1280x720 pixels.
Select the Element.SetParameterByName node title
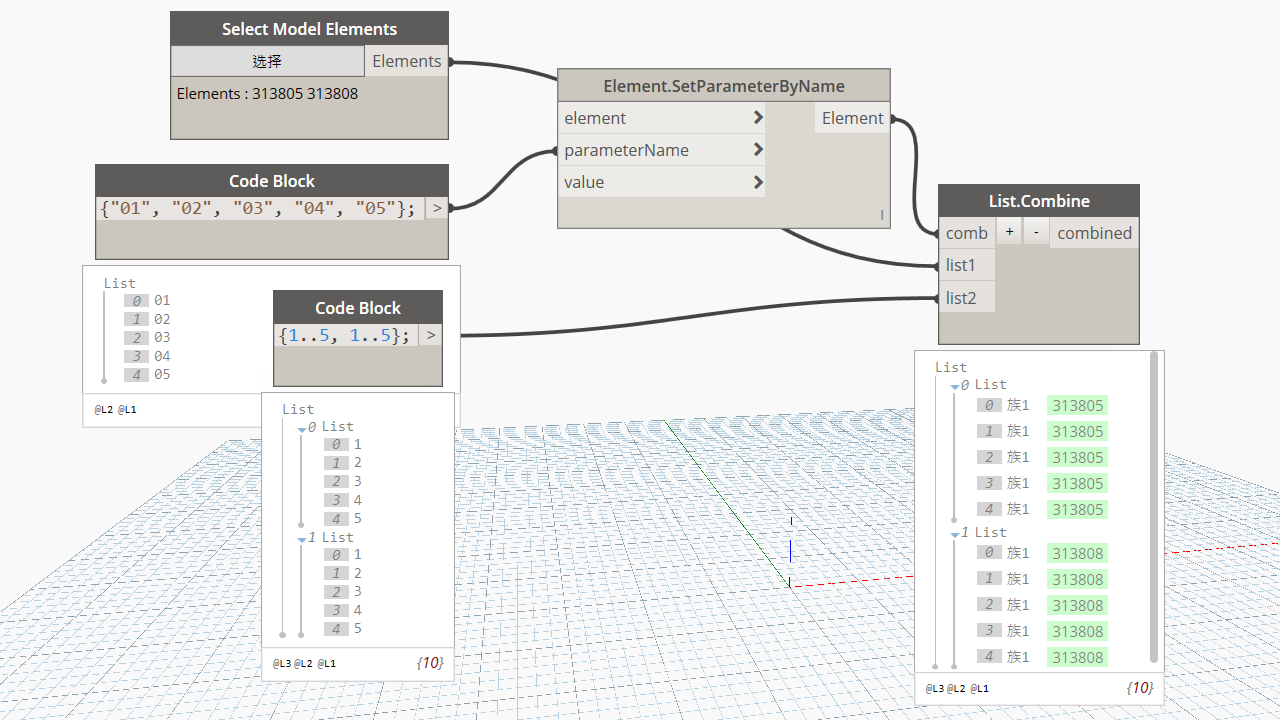point(724,86)
